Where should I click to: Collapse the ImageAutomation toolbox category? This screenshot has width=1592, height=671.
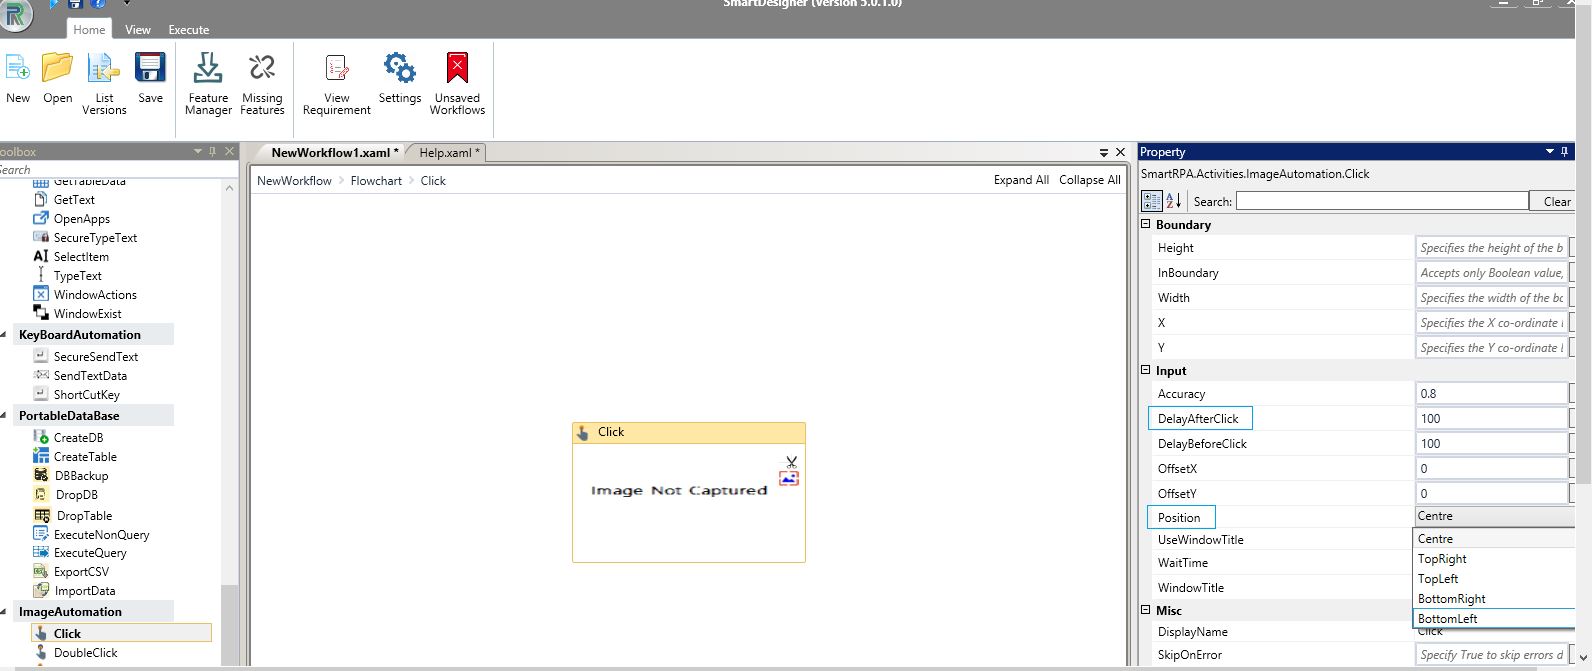pyautogui.click(x=4, y=612)
